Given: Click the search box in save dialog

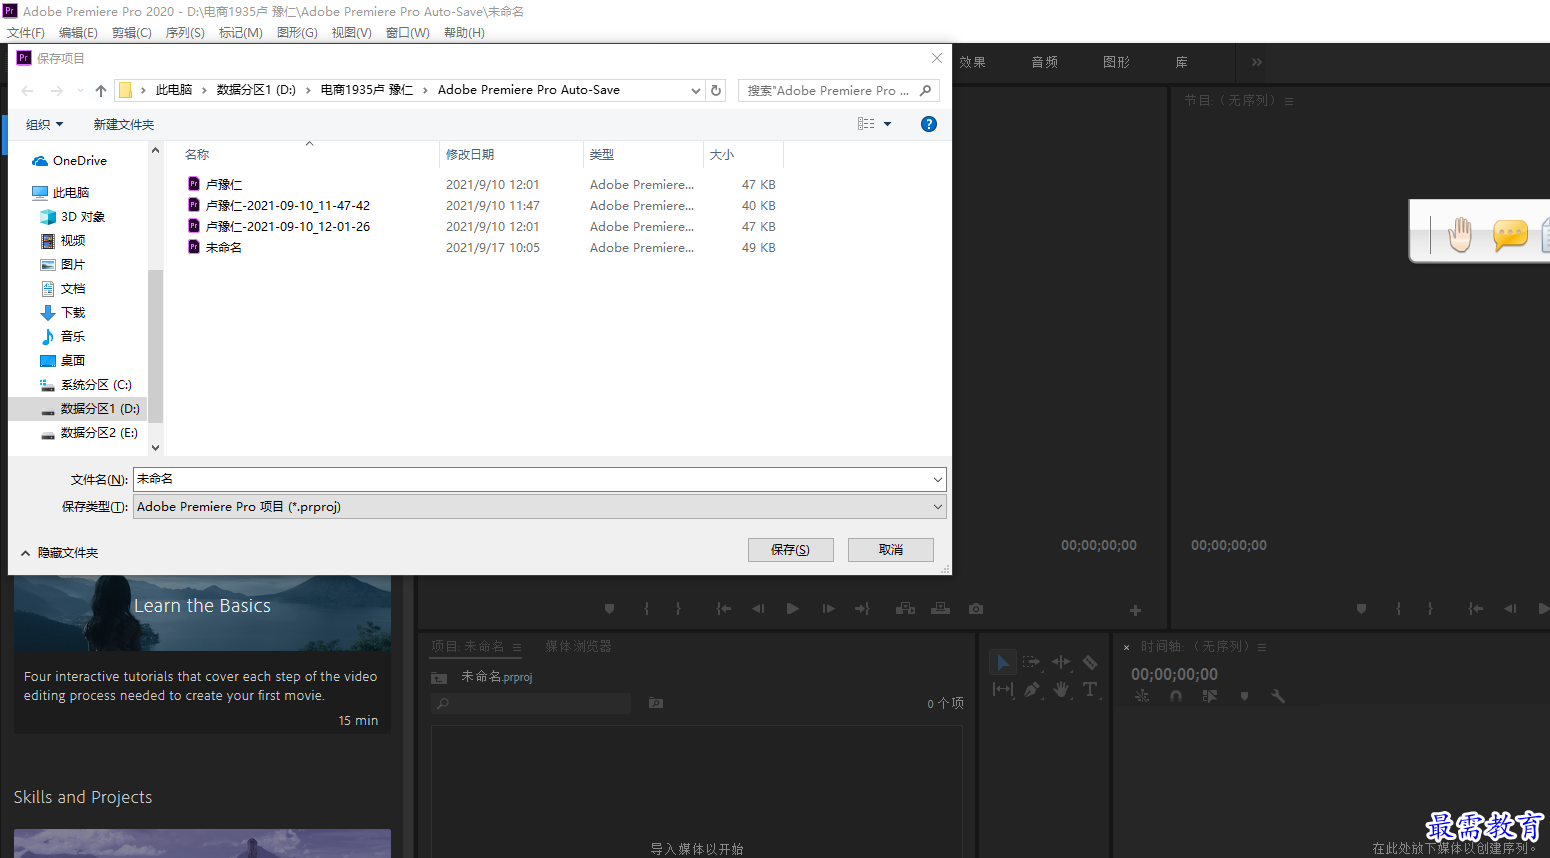Looking at the screenshot, I should (x=839, y=90).
